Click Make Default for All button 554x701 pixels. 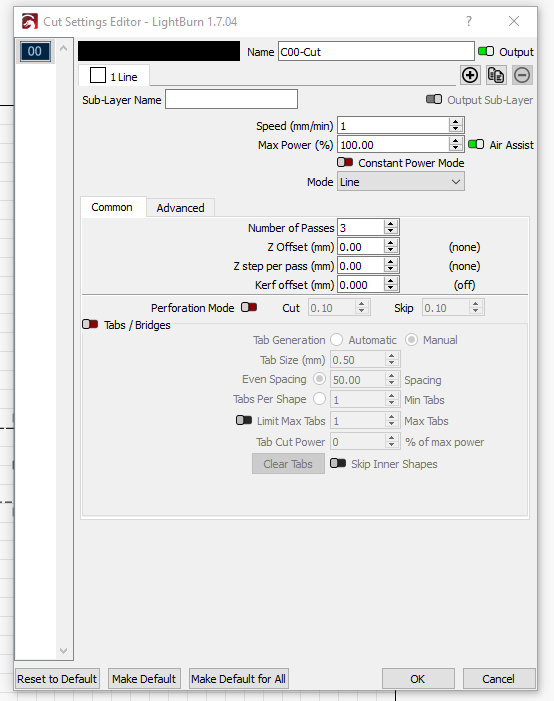238,679
